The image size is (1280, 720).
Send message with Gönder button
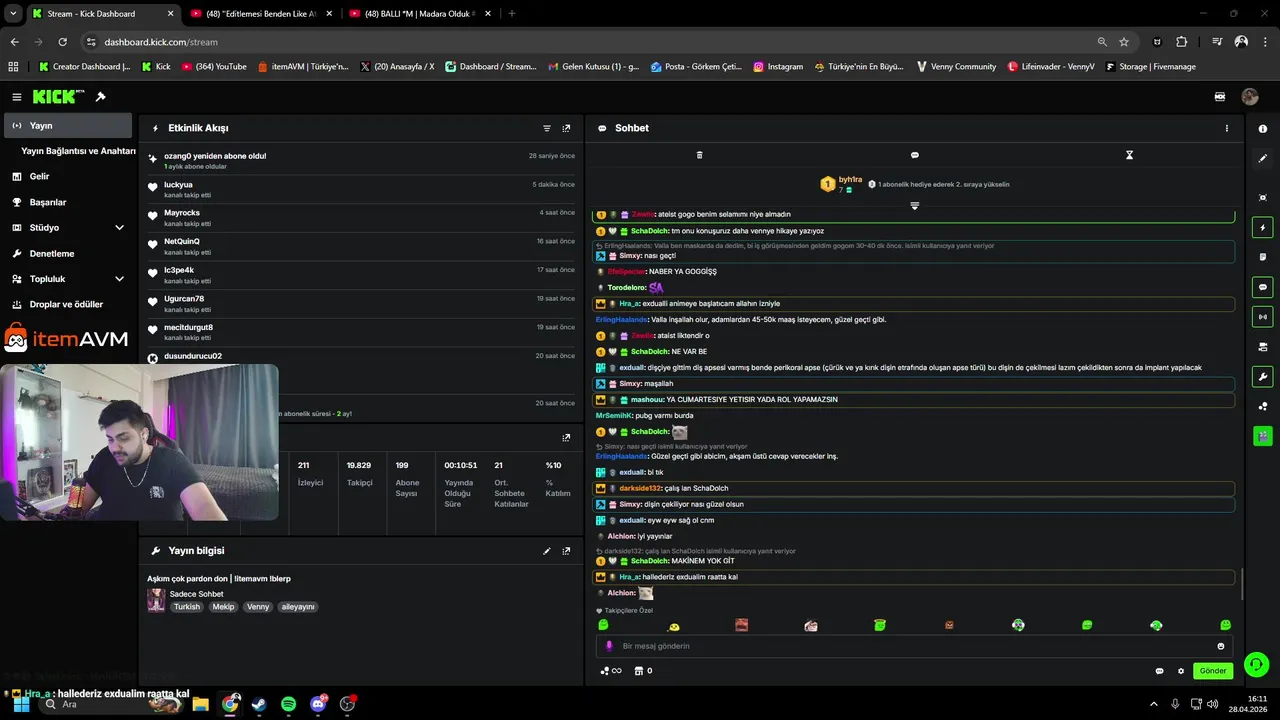pos(1213,671)
